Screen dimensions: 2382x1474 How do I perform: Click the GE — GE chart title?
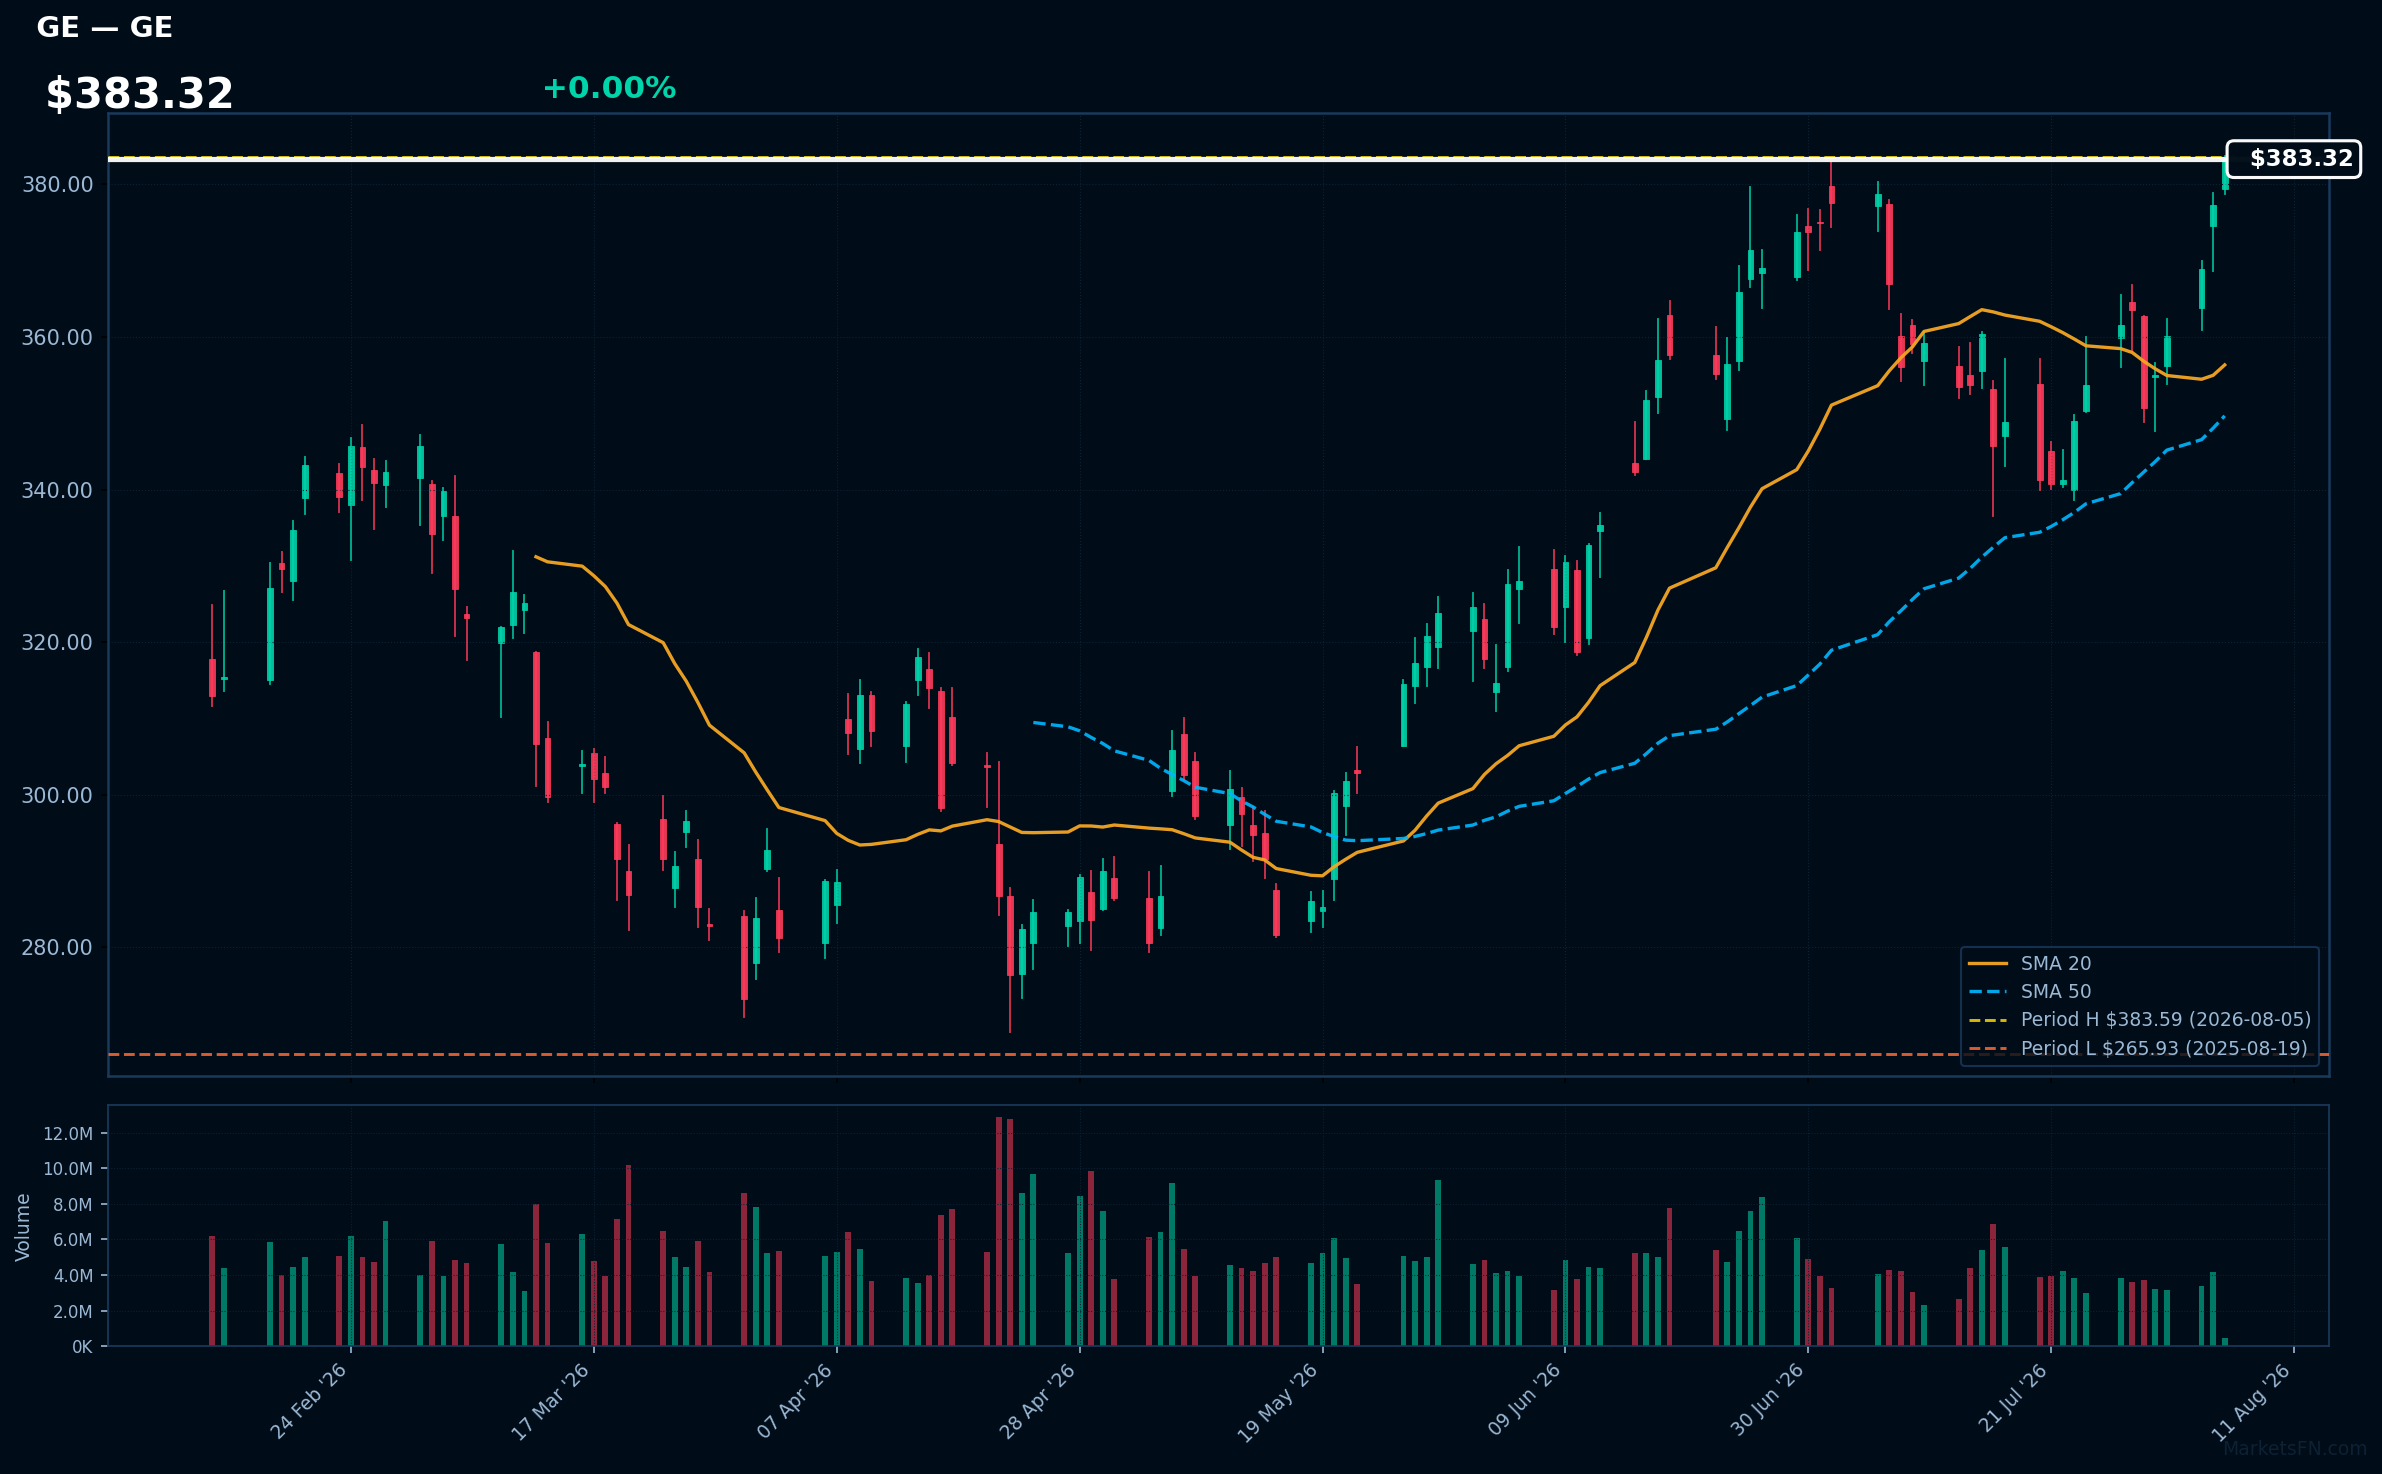tap(105, 27)
